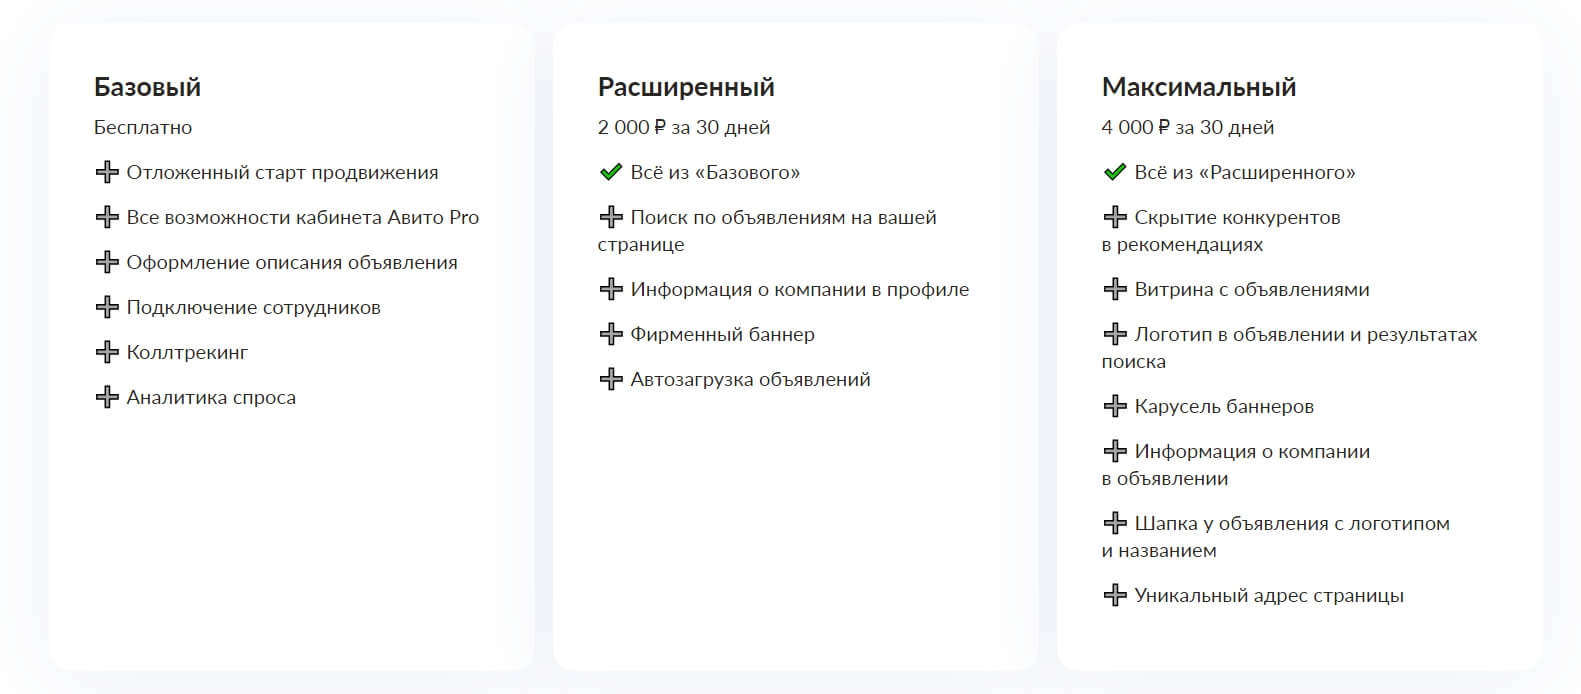Select the Максимальный plan heading
1581x694 pixels.
pos(1199,87)
